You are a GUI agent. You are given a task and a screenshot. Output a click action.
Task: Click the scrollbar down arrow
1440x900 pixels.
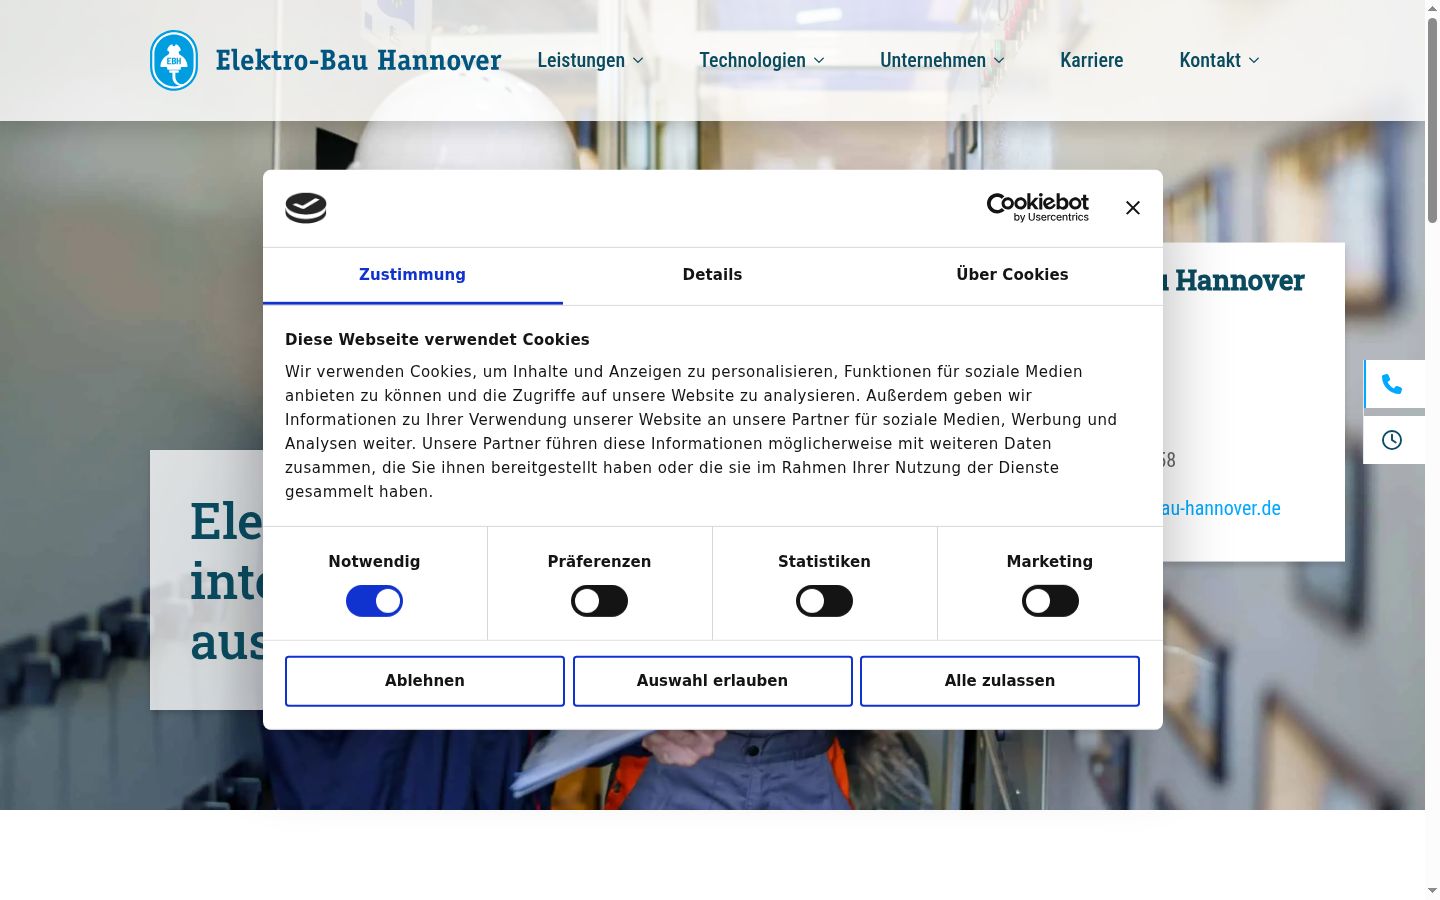click(1432, 891)
